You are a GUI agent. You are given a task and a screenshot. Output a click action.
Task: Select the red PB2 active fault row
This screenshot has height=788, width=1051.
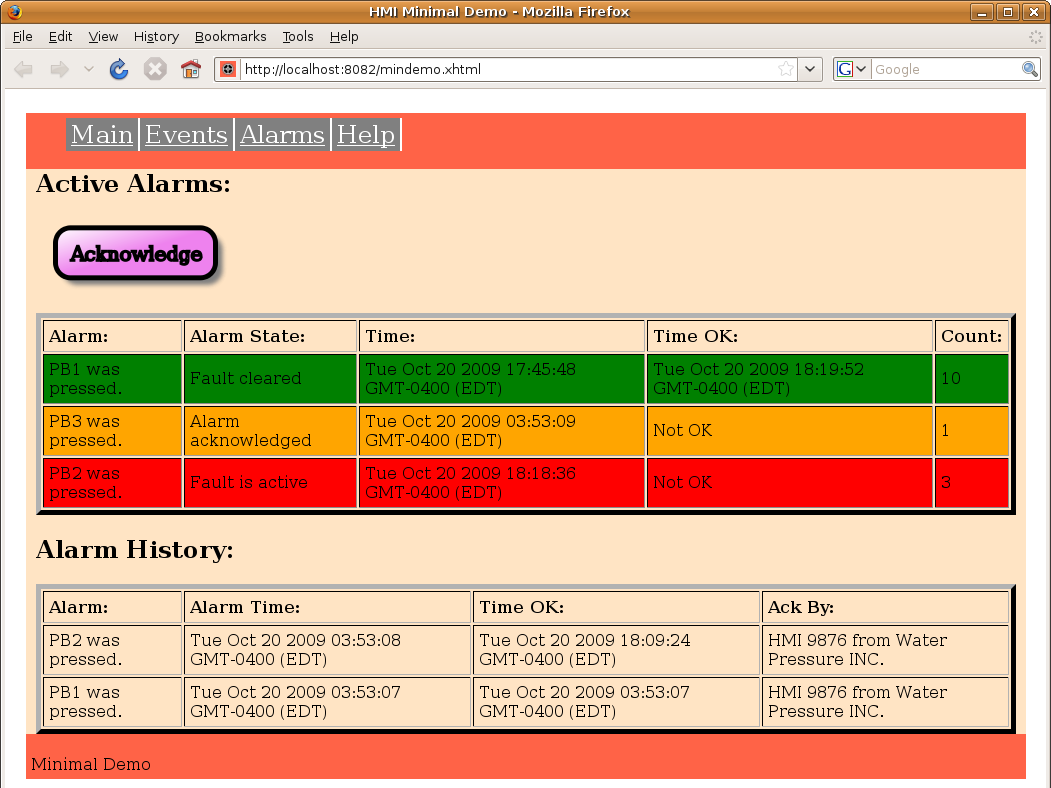click(x=500, y=483)
